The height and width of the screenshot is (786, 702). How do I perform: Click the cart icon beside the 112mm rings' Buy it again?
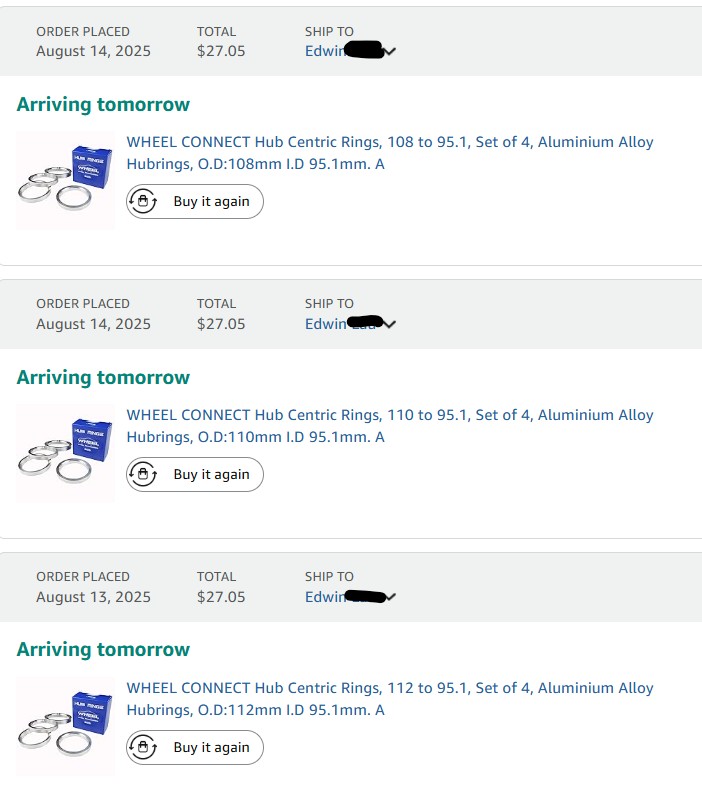[x=144, y=748]
